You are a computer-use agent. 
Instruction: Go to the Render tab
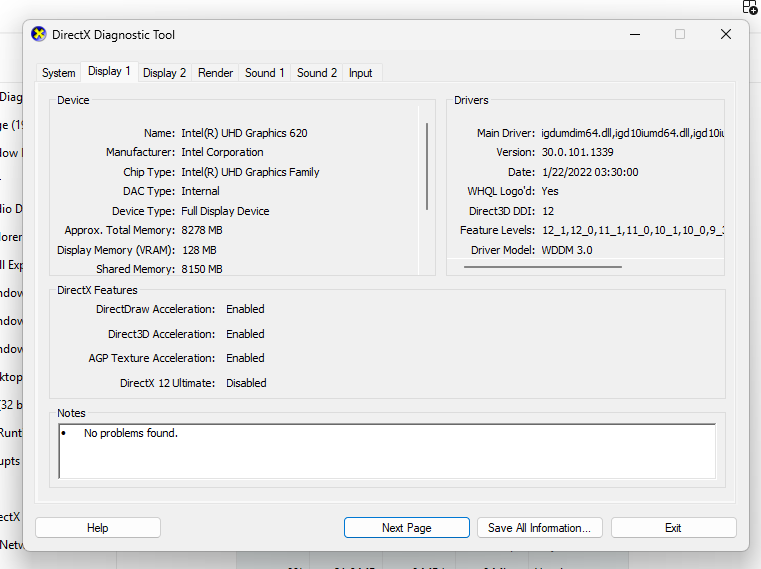[215, 73]
